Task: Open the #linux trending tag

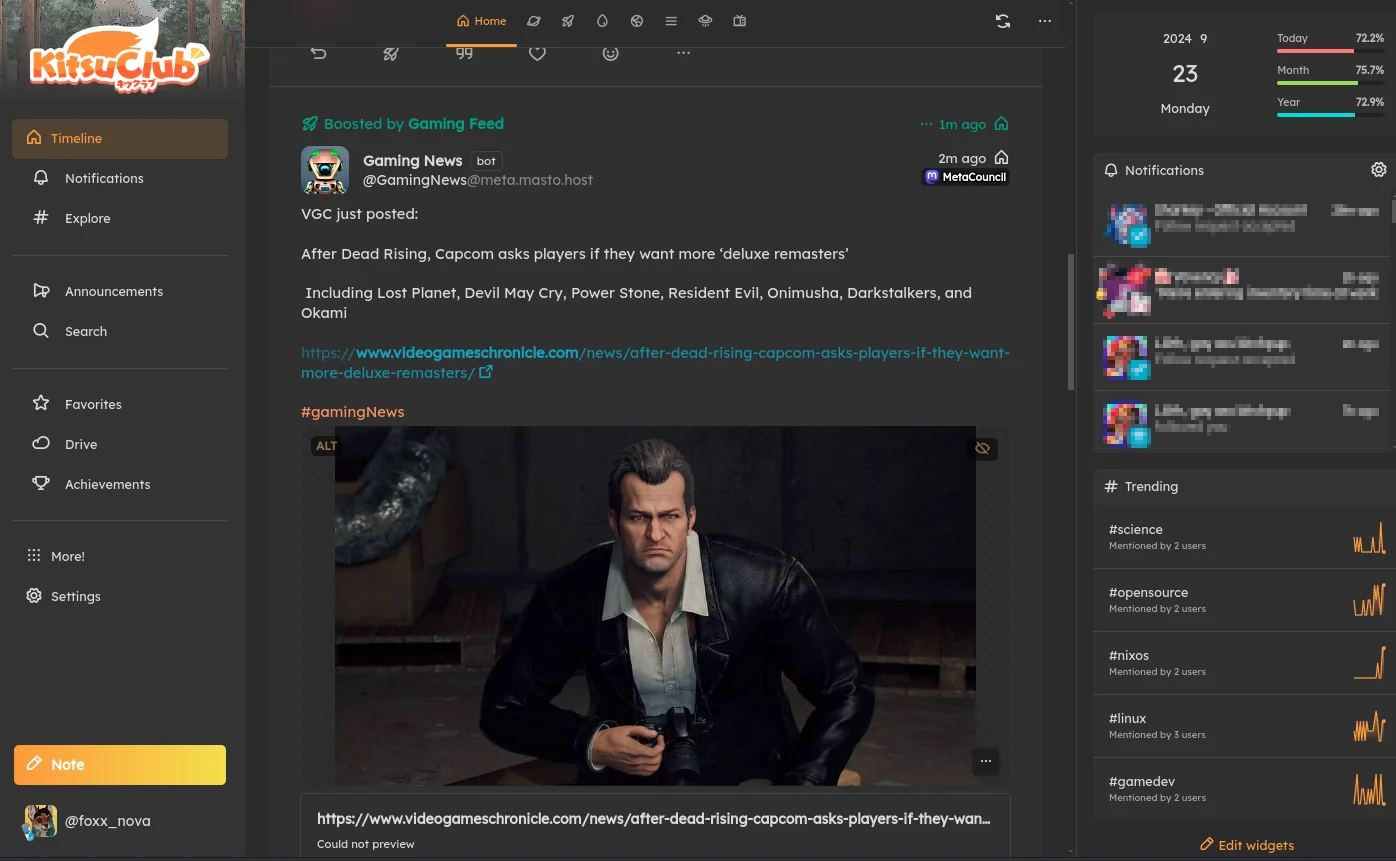Action: (x=1128, y=719)
